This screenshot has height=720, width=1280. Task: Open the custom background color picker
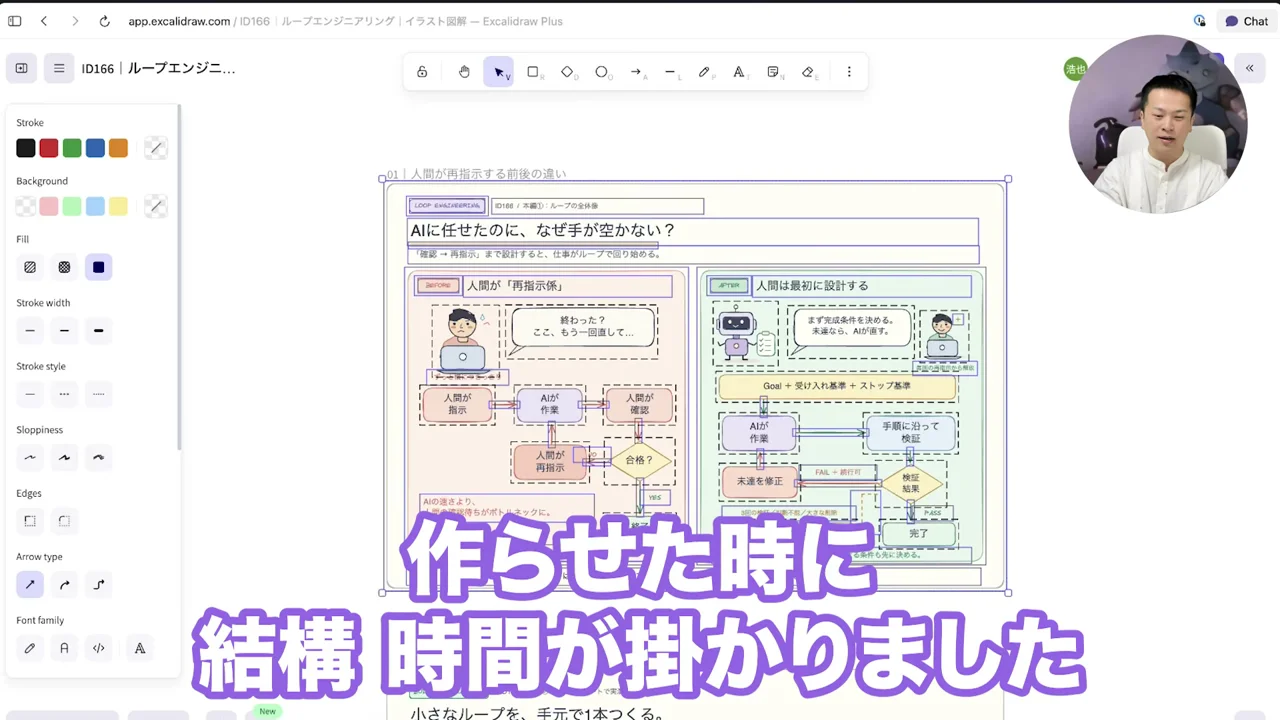[x=155, y=206]
